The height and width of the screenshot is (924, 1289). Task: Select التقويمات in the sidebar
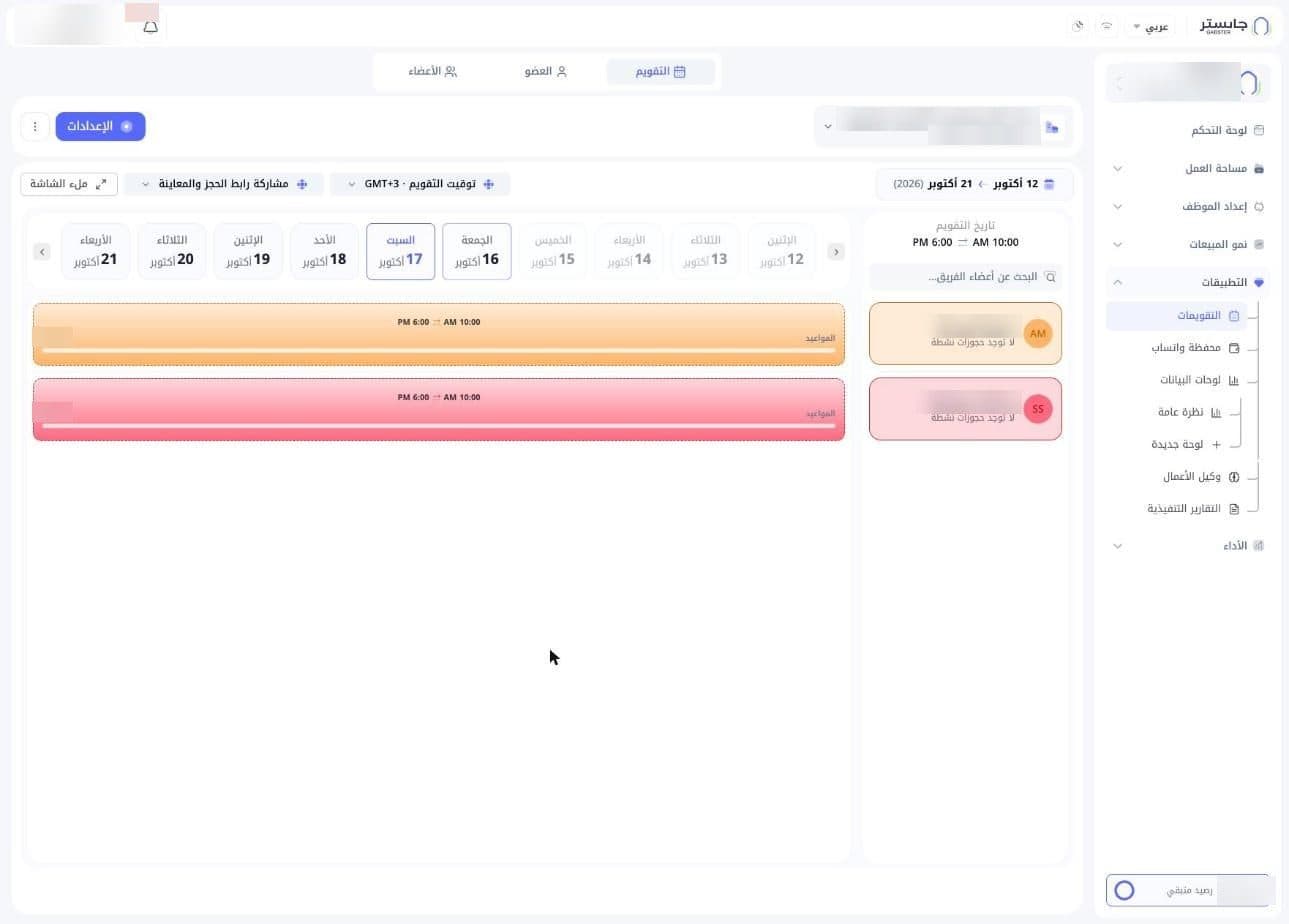1177,316
